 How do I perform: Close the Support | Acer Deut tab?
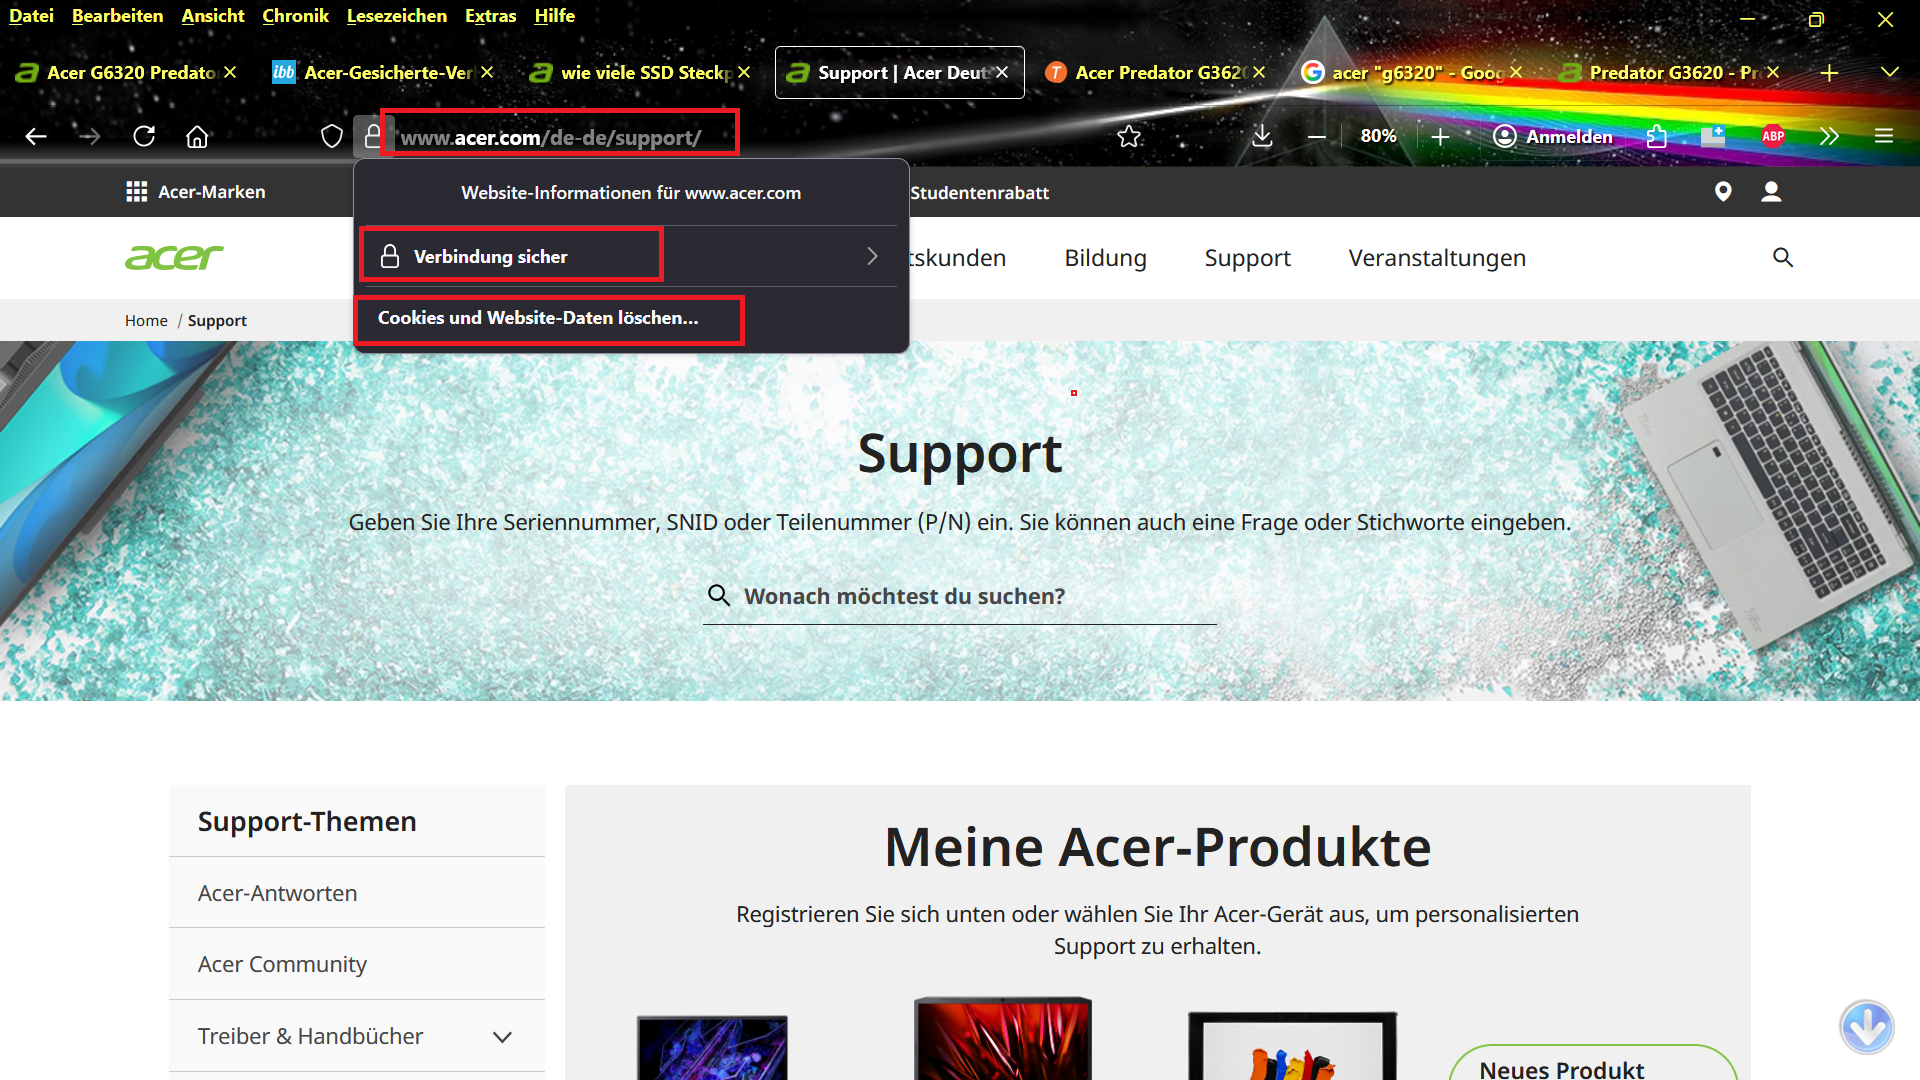tap(1002, 73)
